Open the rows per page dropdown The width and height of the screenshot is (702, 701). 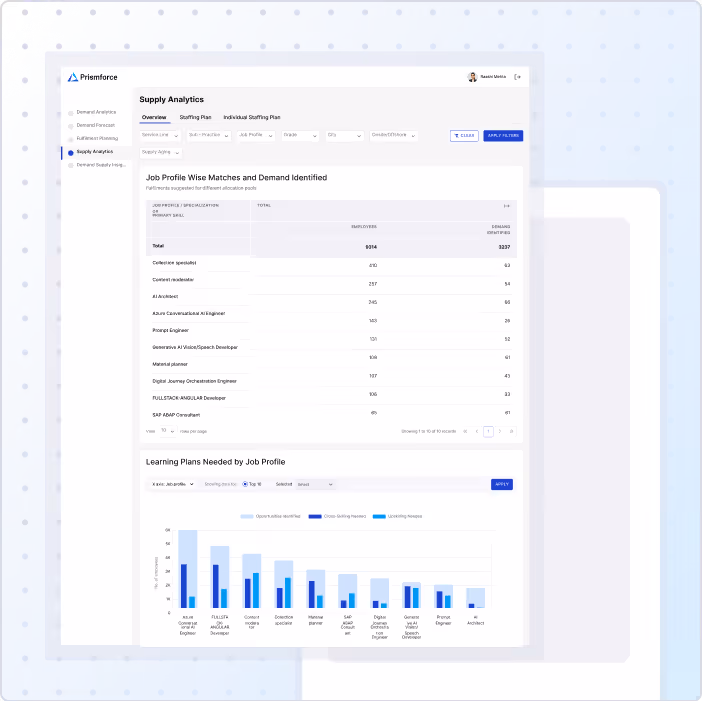click(x=168, y=431)
